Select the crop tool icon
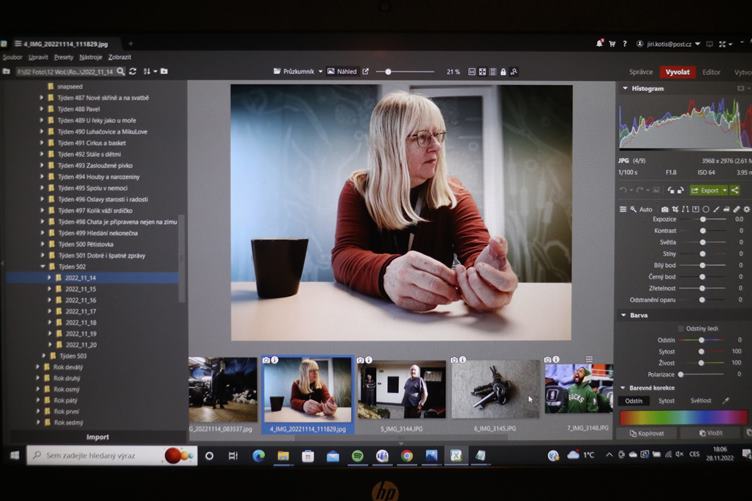The image size is (752, 501). pyautogui.click(x=675, y=210)
